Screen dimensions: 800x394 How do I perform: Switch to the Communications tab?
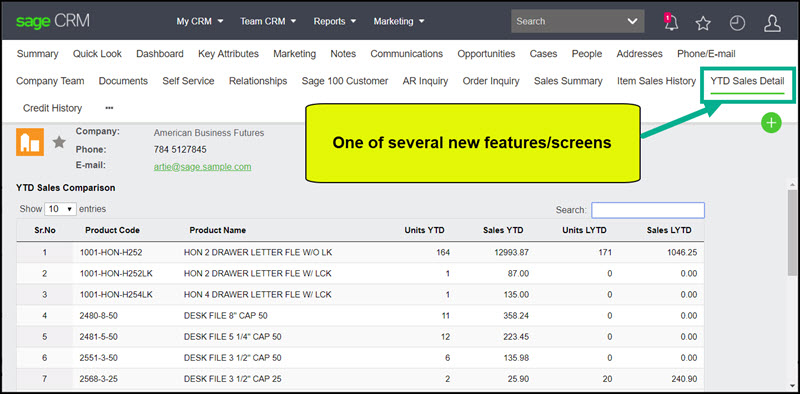pos(407,54)
